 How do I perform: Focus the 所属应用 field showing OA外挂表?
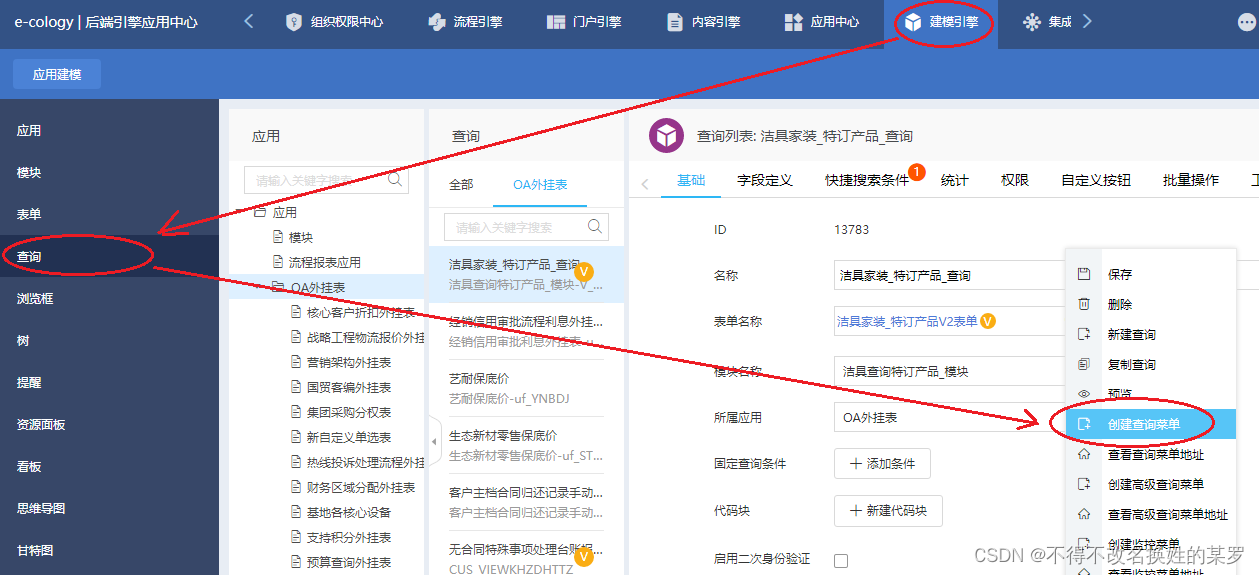pos(950,418)
